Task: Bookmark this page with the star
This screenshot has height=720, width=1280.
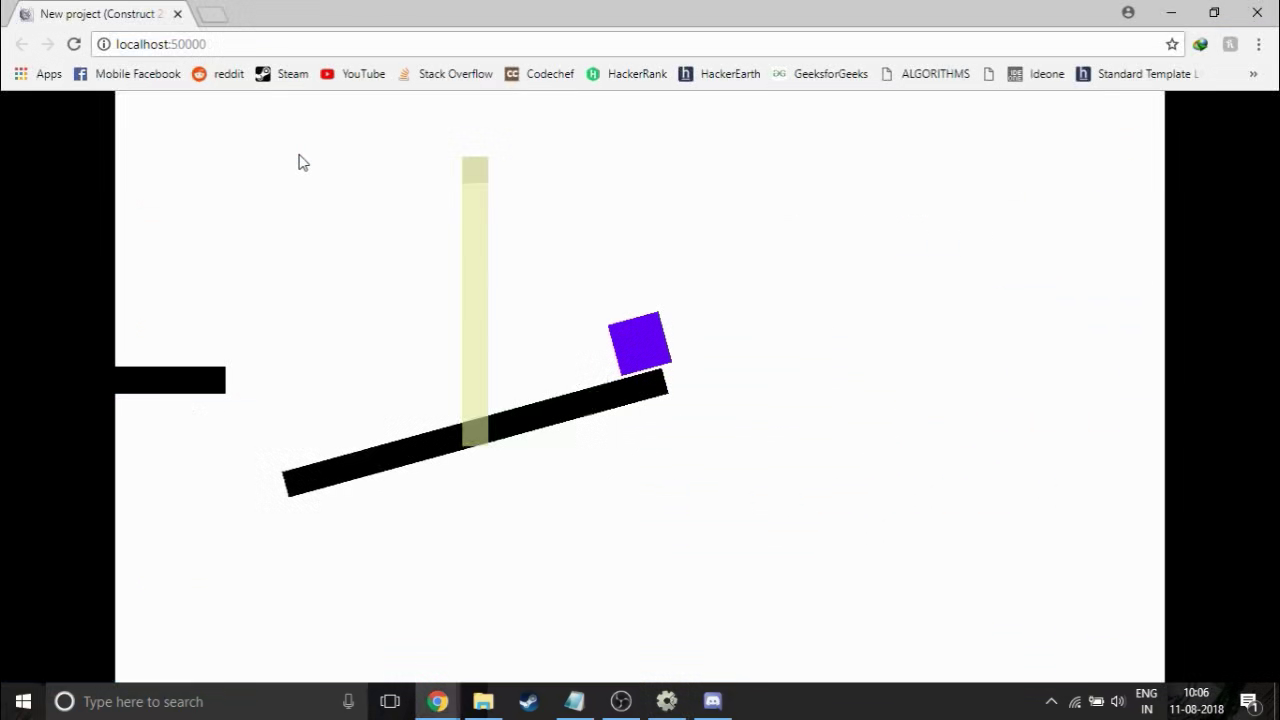Action: click(x=1172, y=44)
